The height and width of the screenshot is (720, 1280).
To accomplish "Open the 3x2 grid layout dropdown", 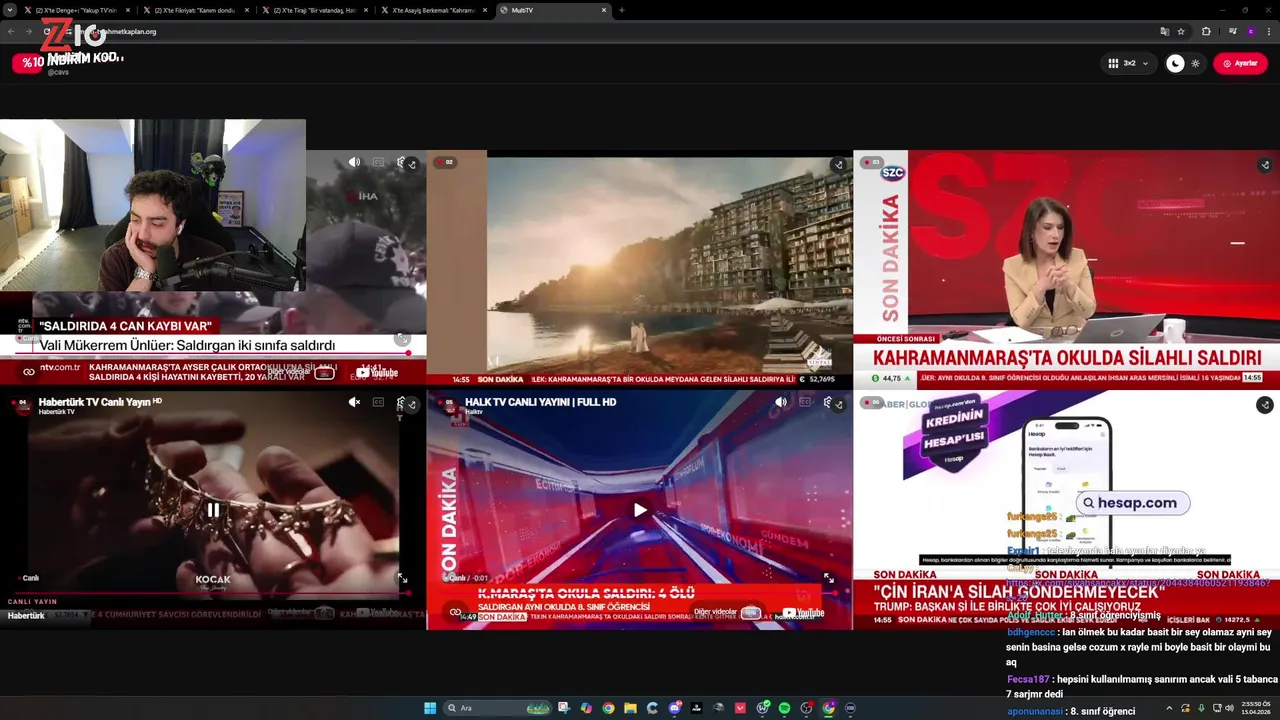I will pyautogui.click(x=1128, y=63).
